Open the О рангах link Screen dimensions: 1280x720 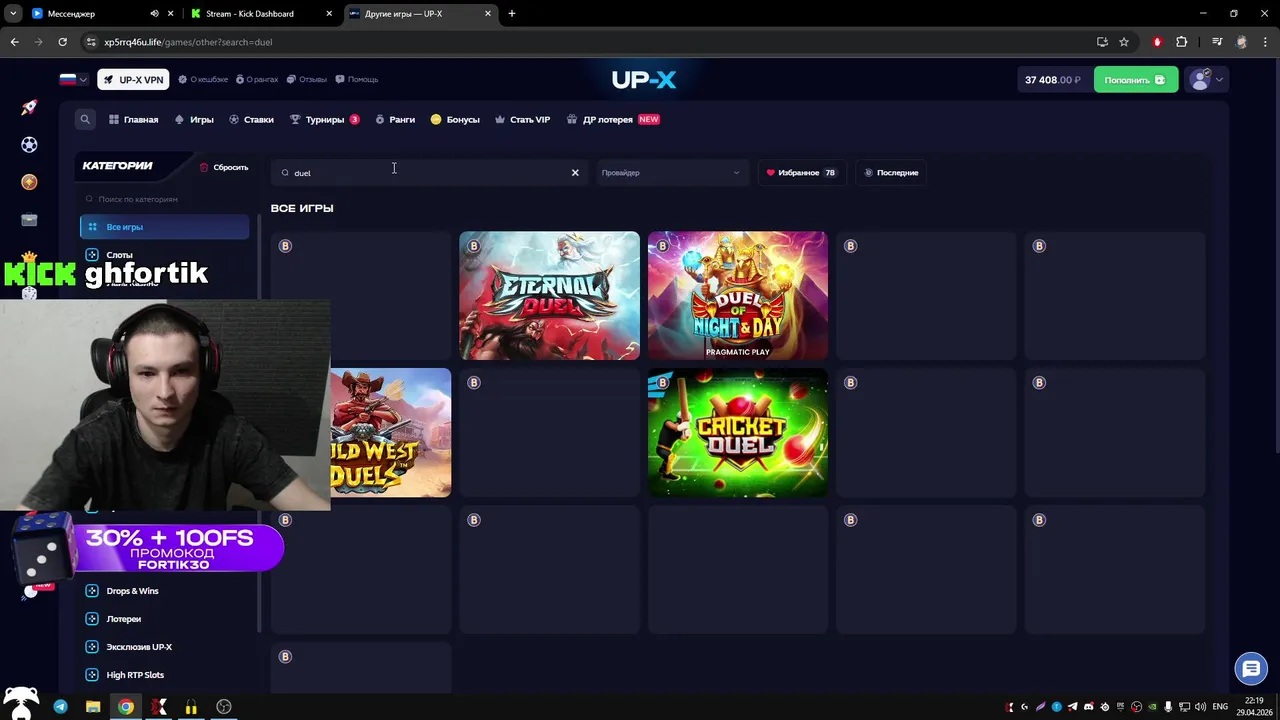click(256, 80)
